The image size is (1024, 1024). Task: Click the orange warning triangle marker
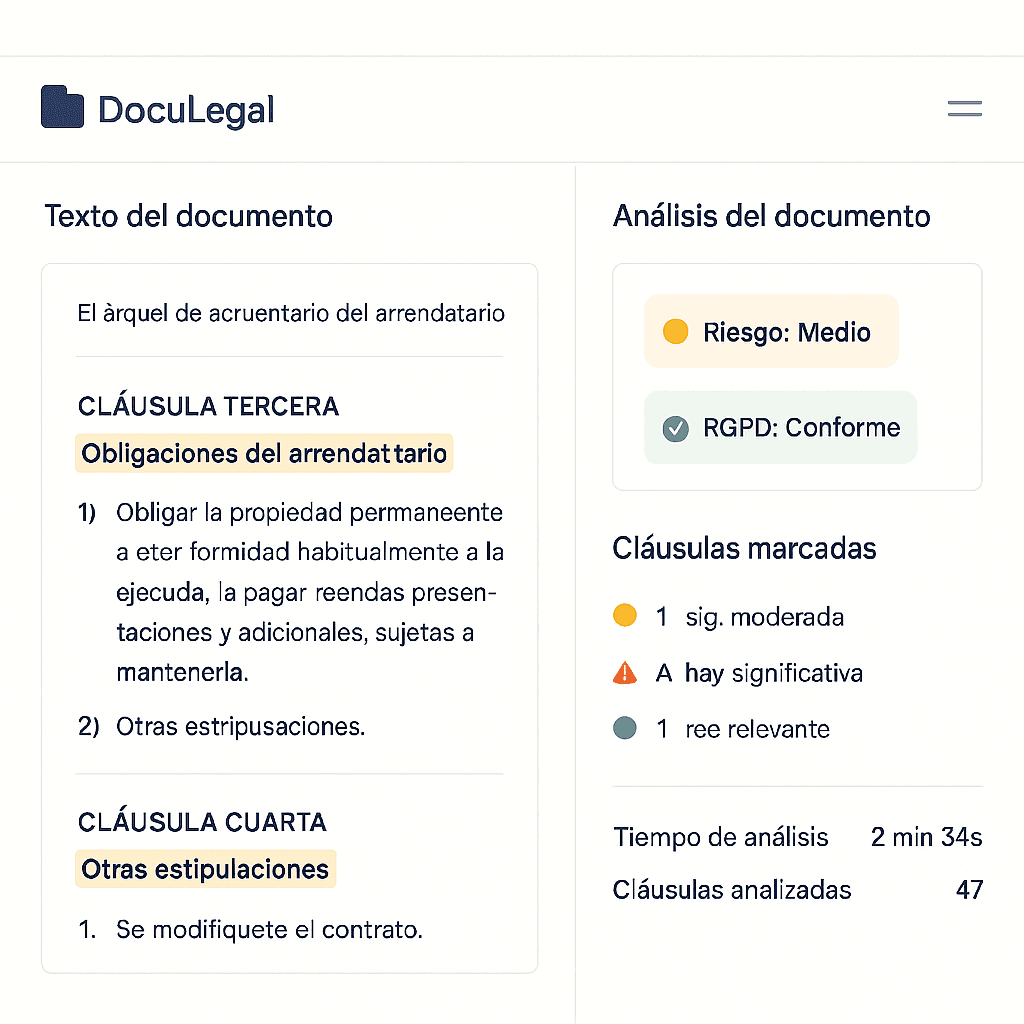click(625, 672)
